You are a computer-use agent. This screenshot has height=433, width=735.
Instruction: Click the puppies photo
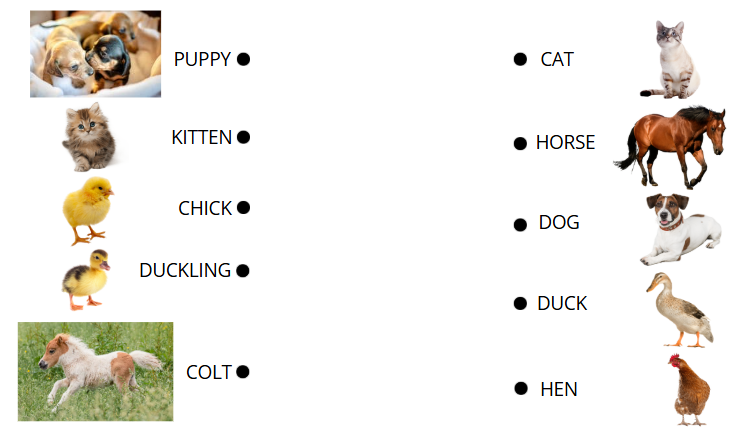96,54
